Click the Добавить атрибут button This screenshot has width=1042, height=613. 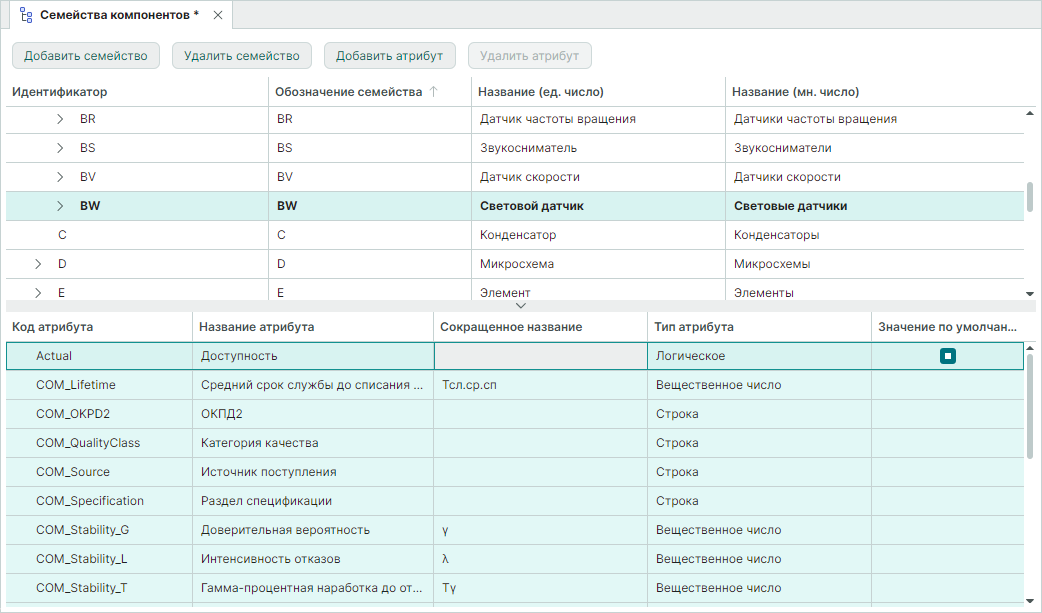[389, 56]
